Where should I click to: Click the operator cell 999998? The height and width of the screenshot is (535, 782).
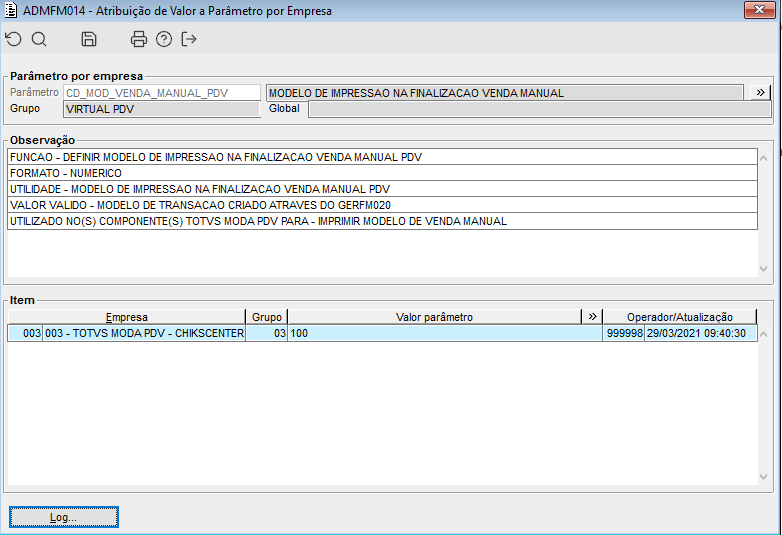click(624, 333)
